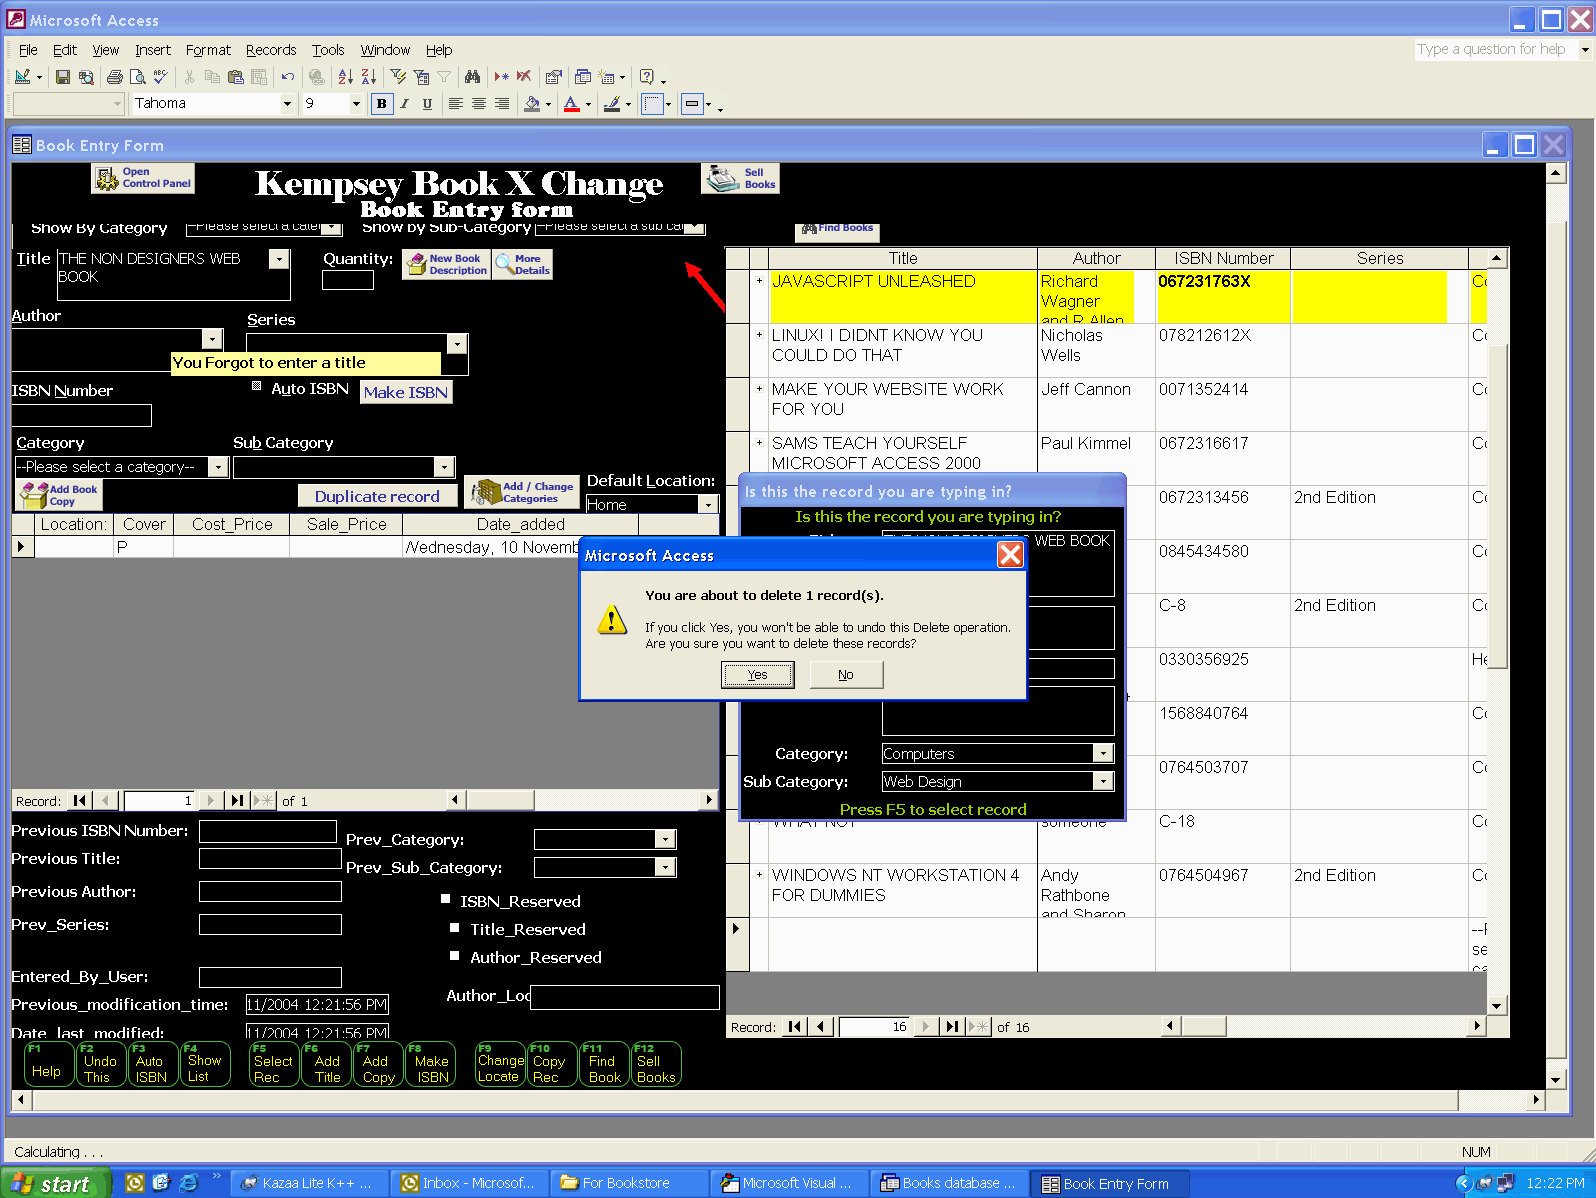1596x1198 pixels.
Task: Expand the JAVASCRIPT UNLEASHED row plus sign
Action: tap(759, 281)
